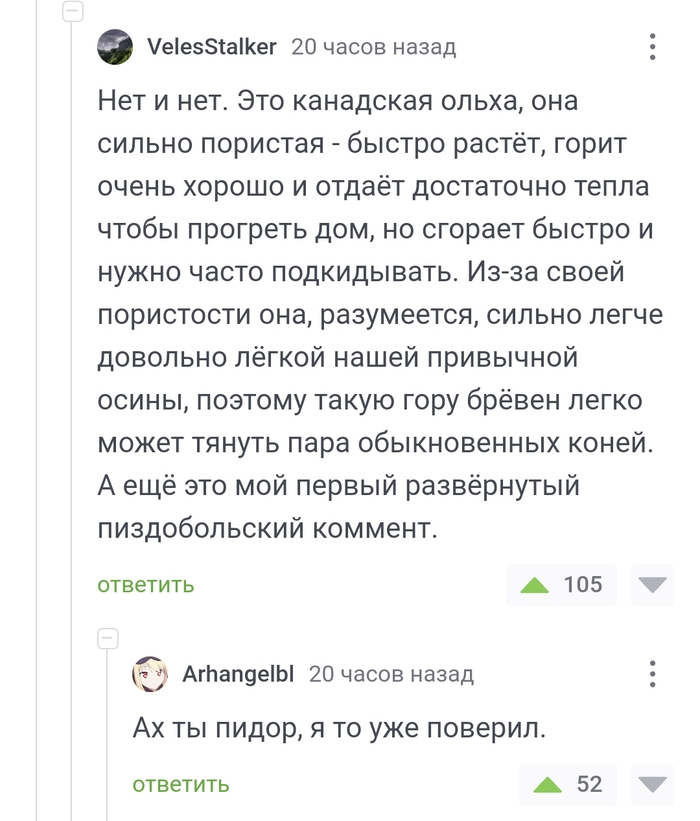Screen dimensions: 700x821
Task: Open VelesStalker's avatar profile picture
Action: (115, 47)
